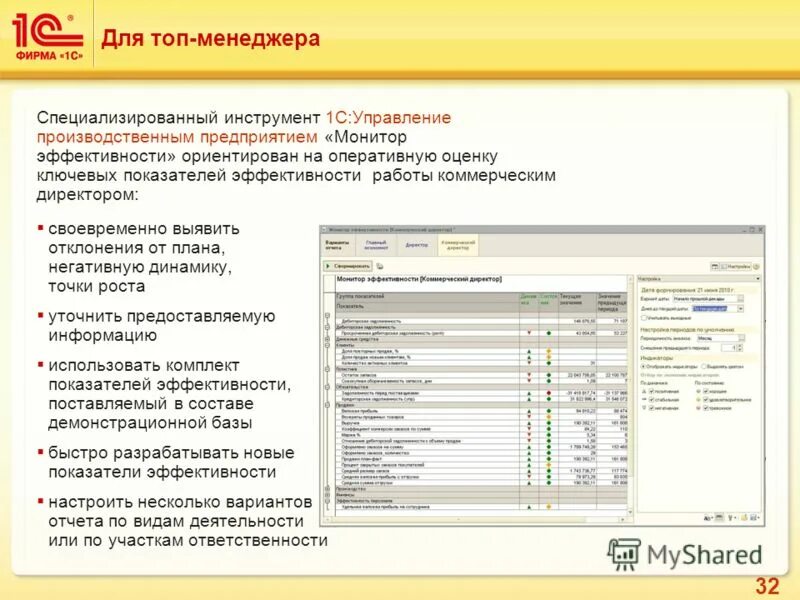Viewport: 800px width, 600px height.
Task: Open the Главный экономист tab
Action: [x=374, y=244]
